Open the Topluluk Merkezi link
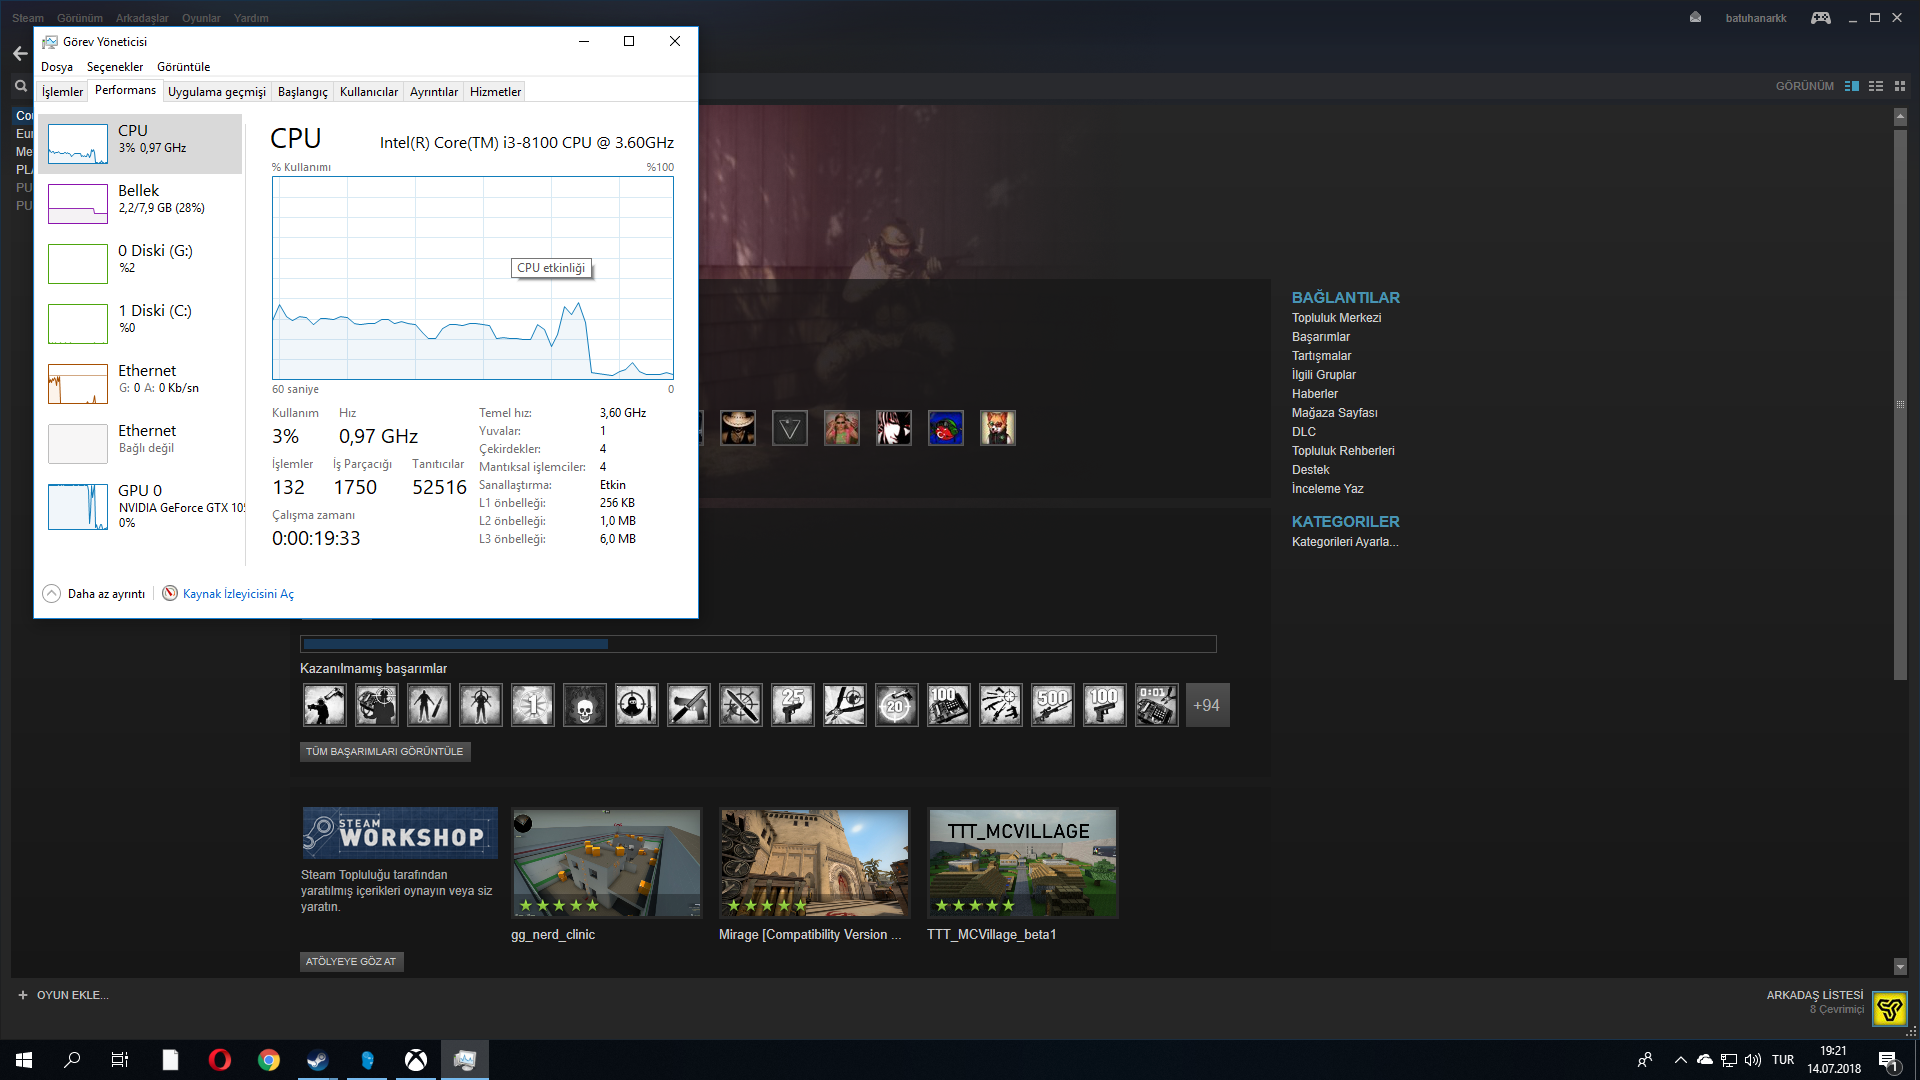 tap(1336, 318)
